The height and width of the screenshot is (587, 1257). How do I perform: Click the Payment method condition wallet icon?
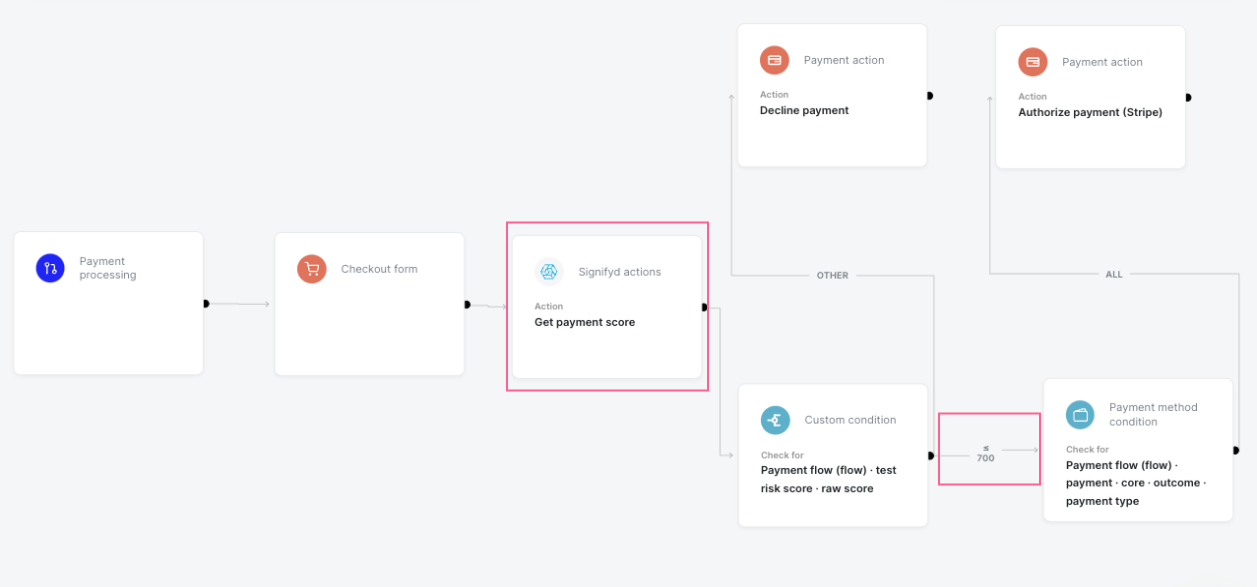coord(1080,414)
